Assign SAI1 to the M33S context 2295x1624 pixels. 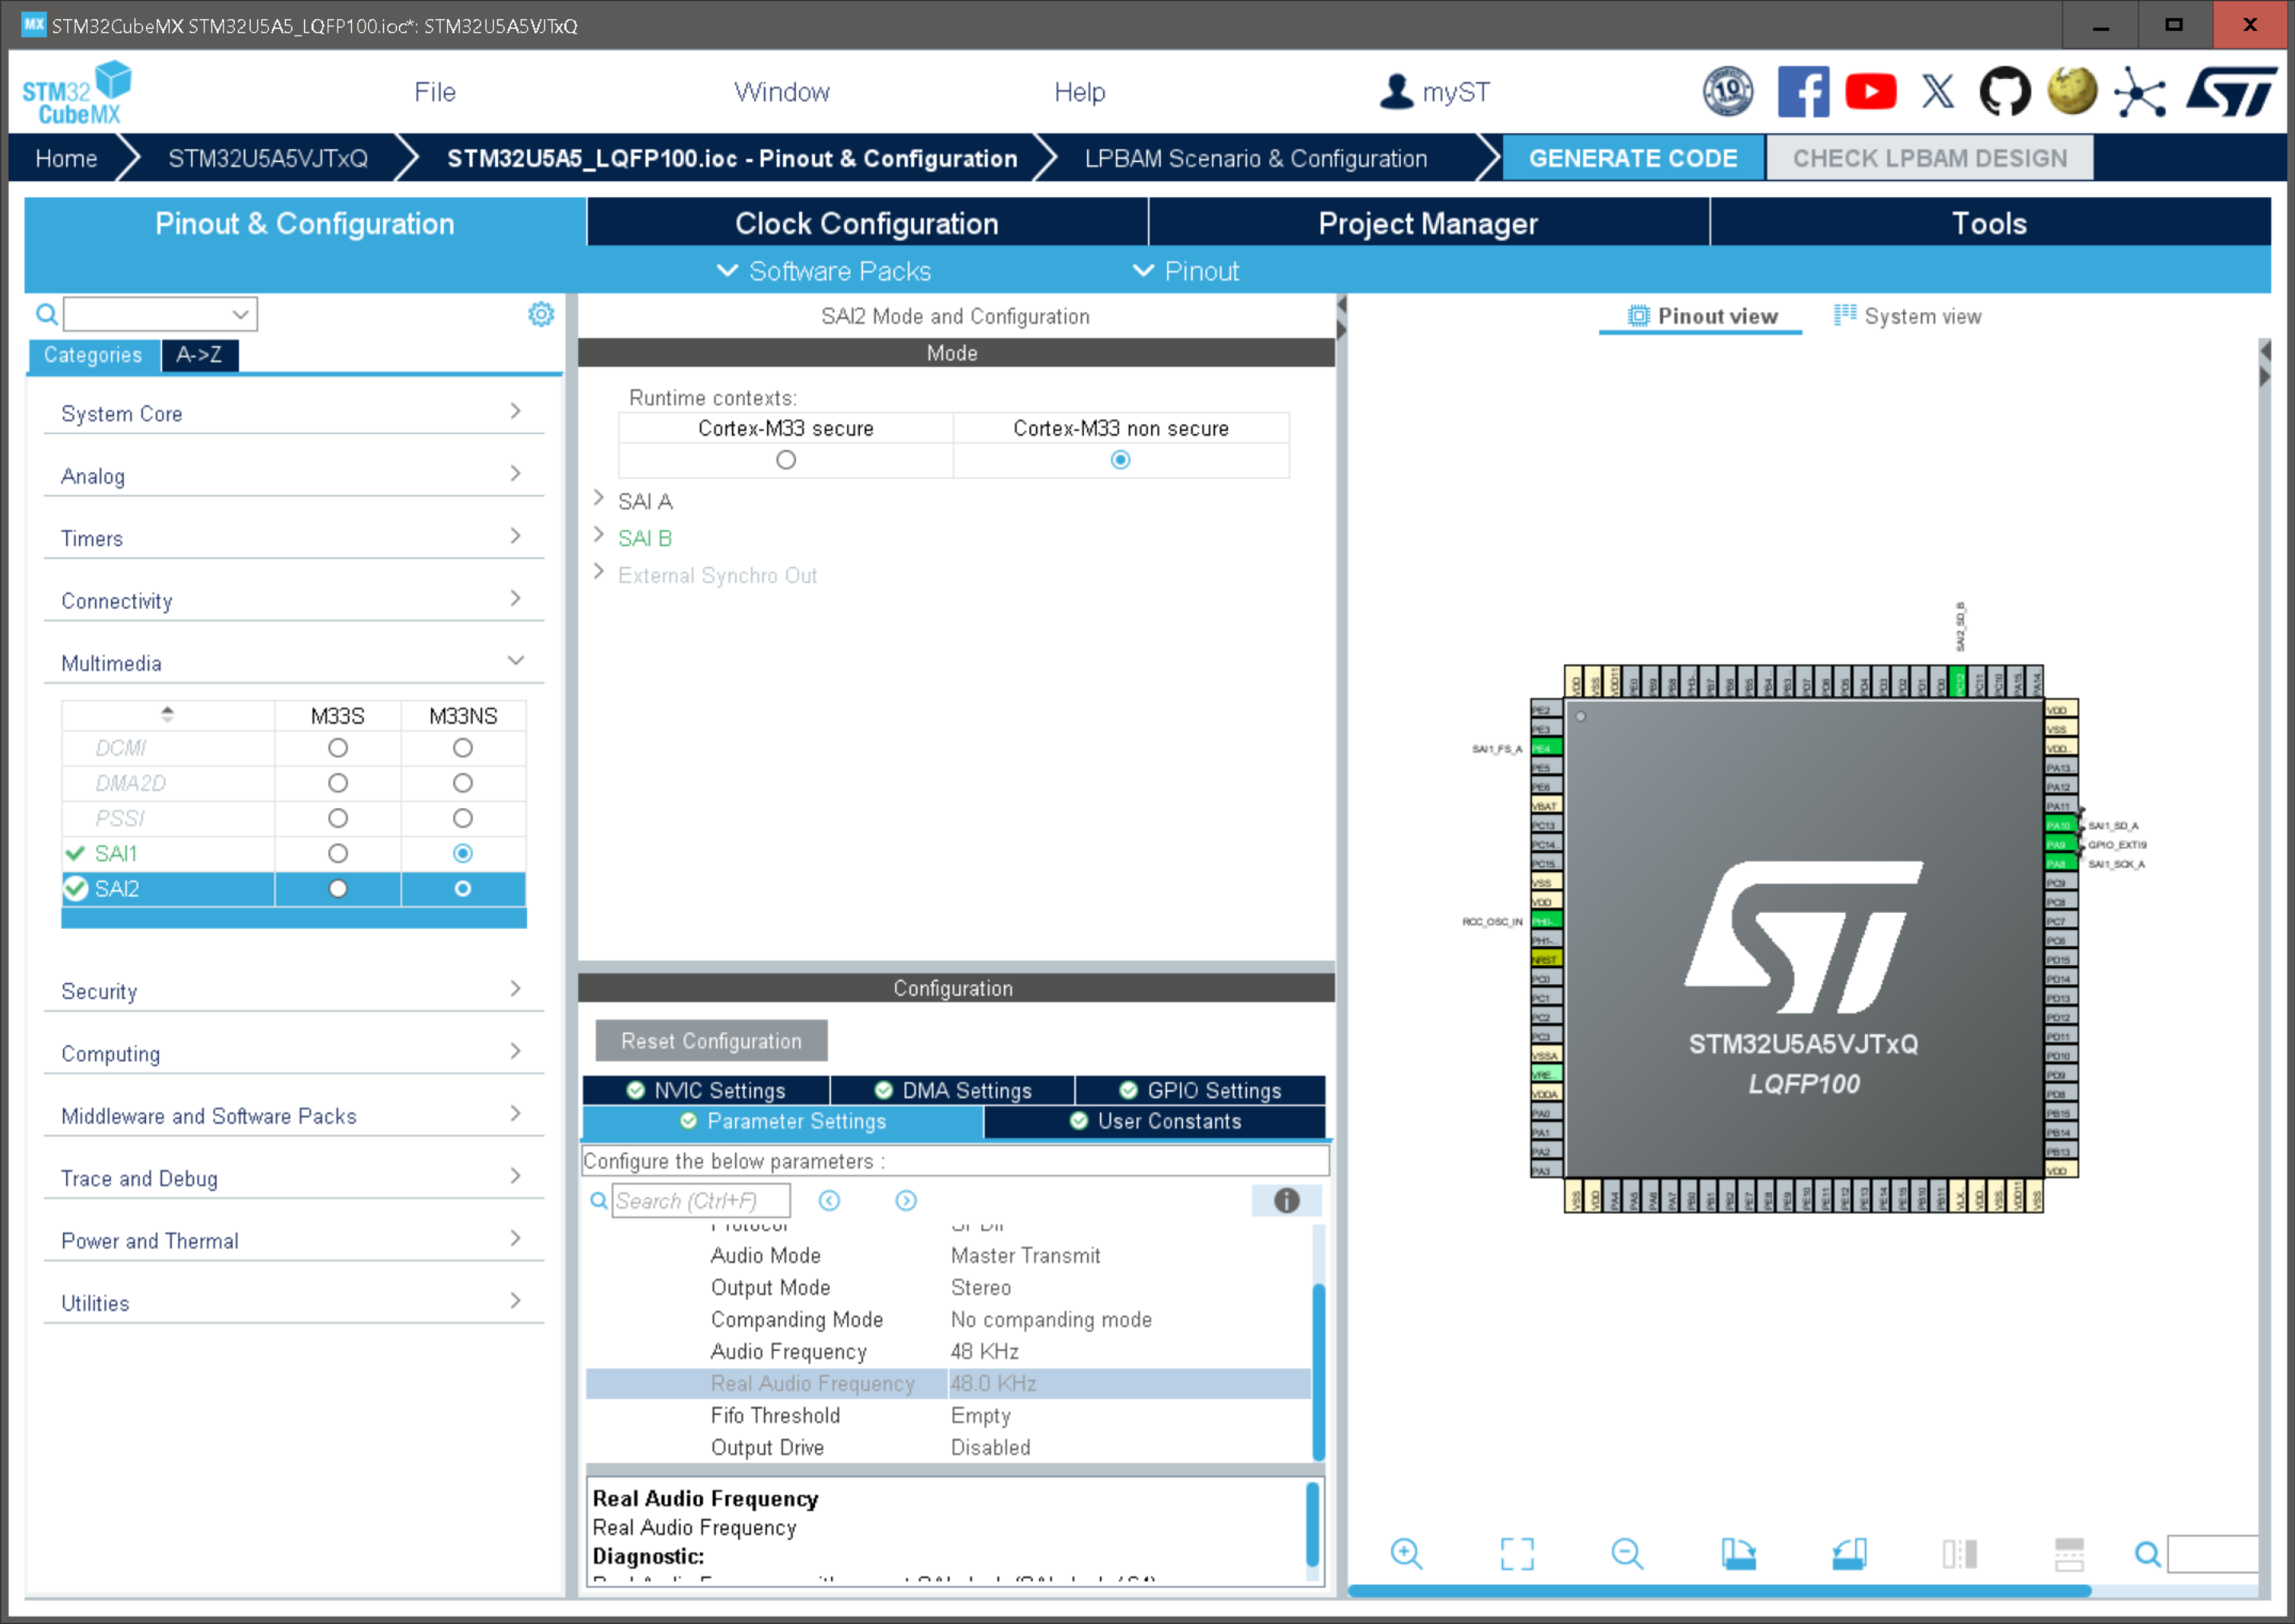[x=338, y=853]
